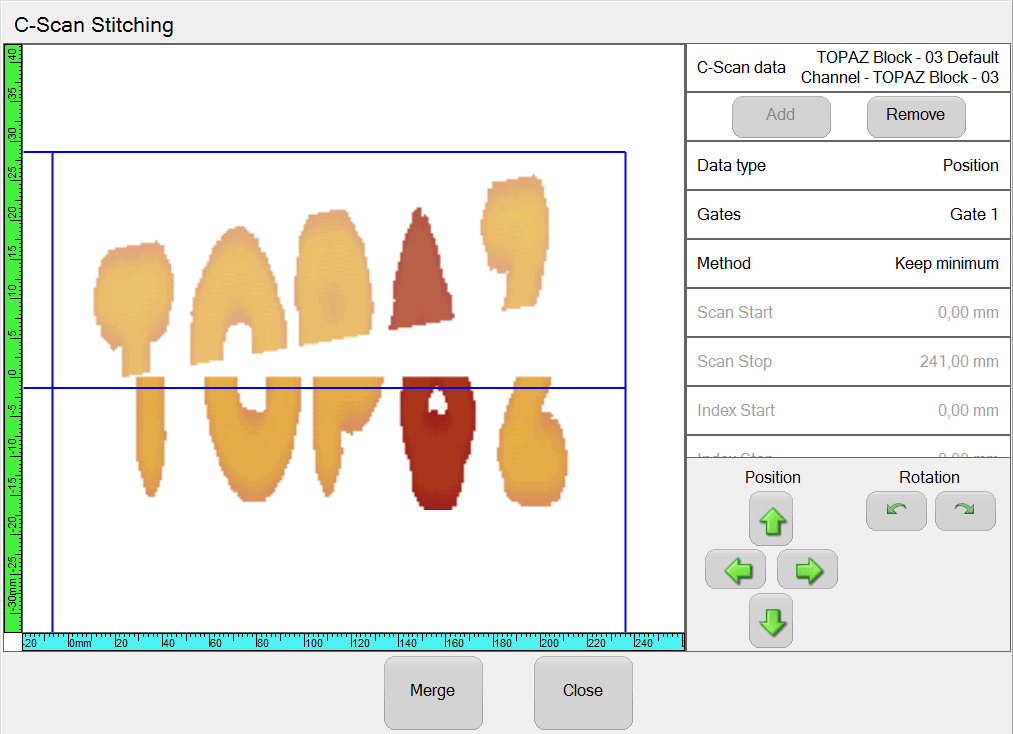Move the C-scan position down

[771, 620]
